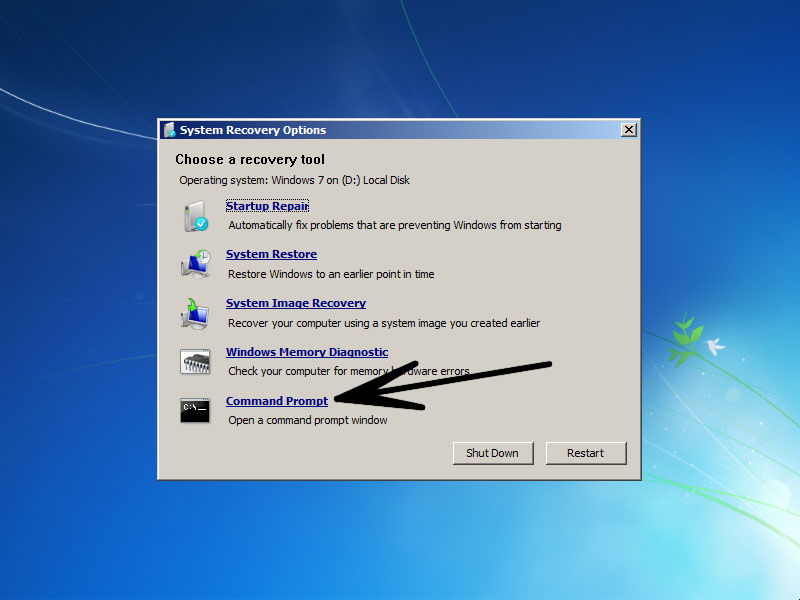Launch System Image Recovery link
The width and height of the screenshot is (800, 600).
pos(296,303)
